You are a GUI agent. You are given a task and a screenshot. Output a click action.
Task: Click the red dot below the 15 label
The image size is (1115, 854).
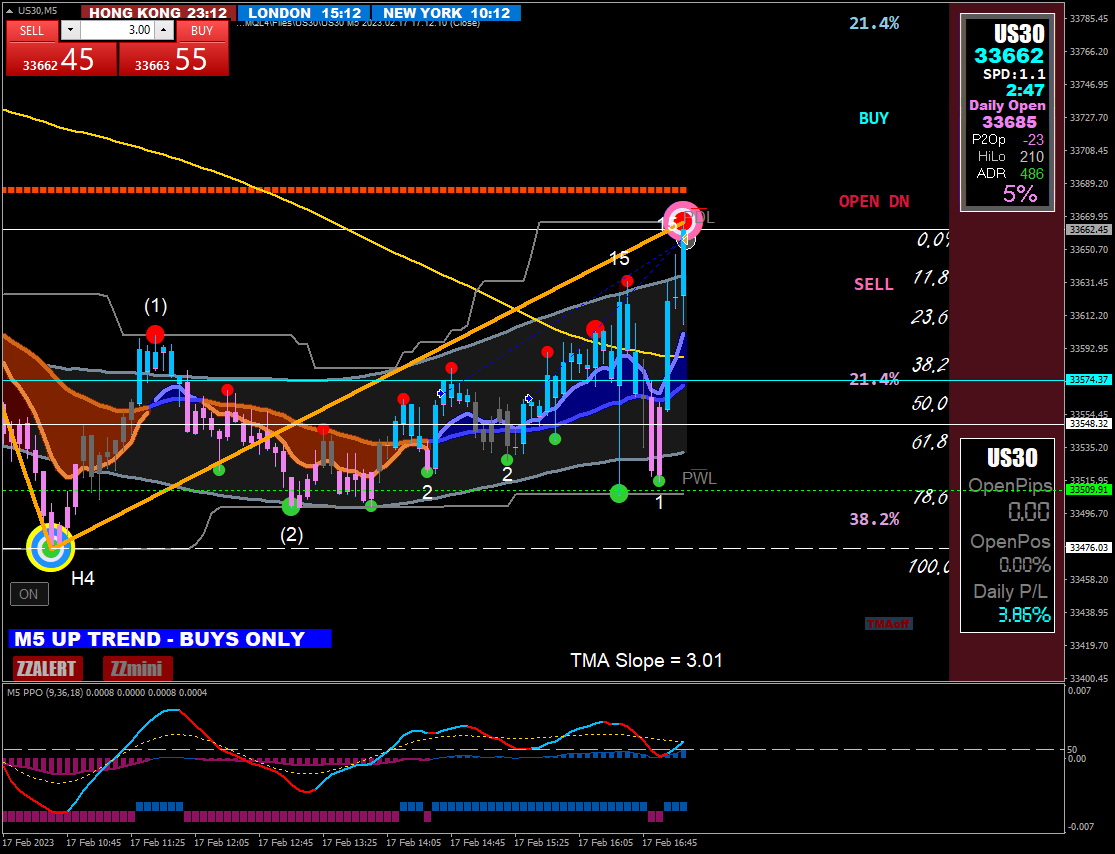click(626, 281)
